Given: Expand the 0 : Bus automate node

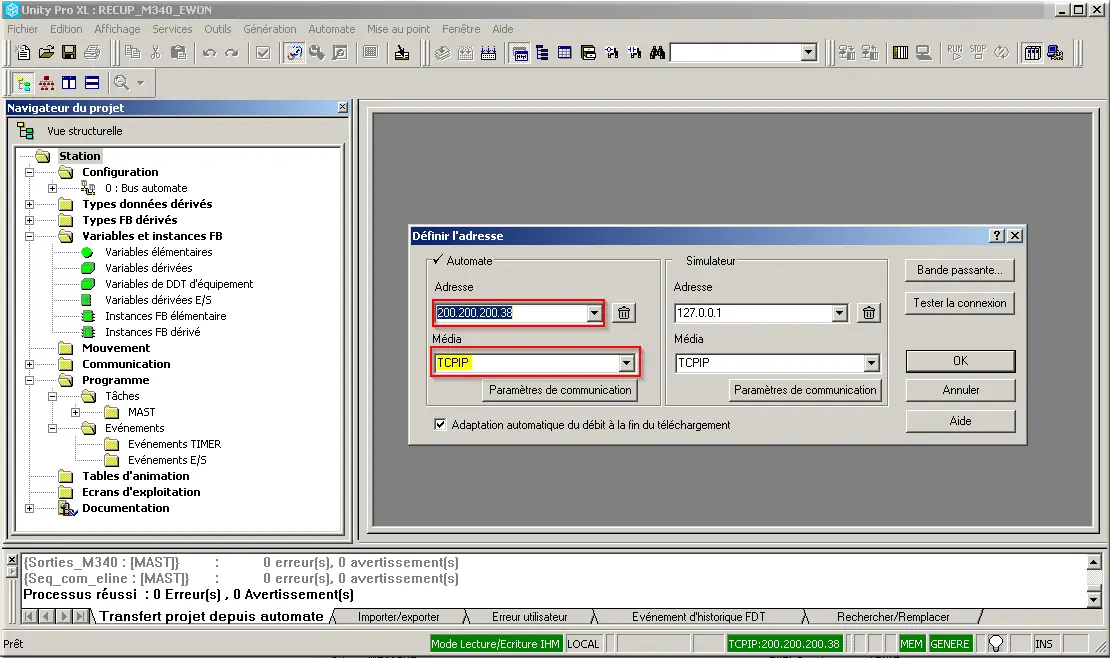Looking at the screenshot, I should pyautogui.click(x=52, y=188).
